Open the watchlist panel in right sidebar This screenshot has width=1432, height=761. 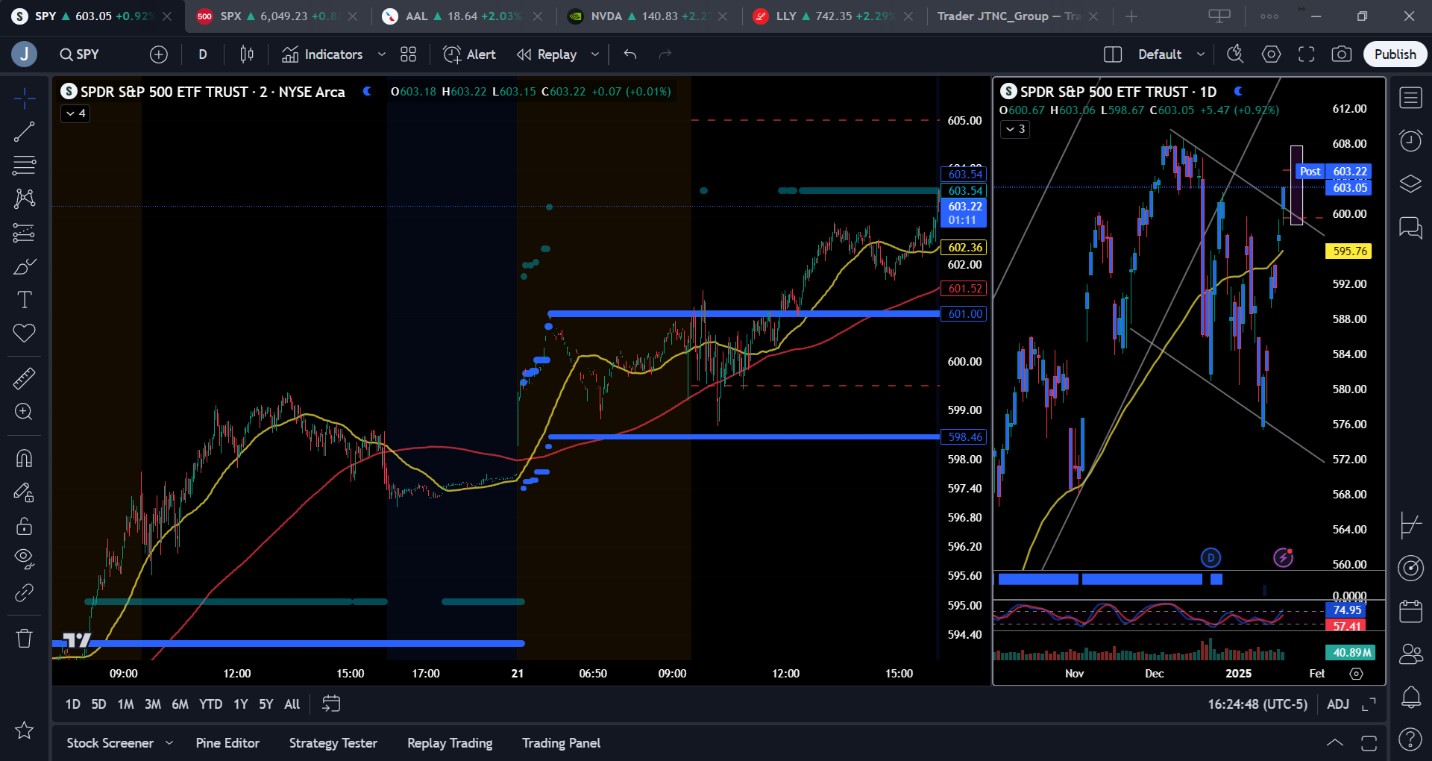pos(1411,97)
